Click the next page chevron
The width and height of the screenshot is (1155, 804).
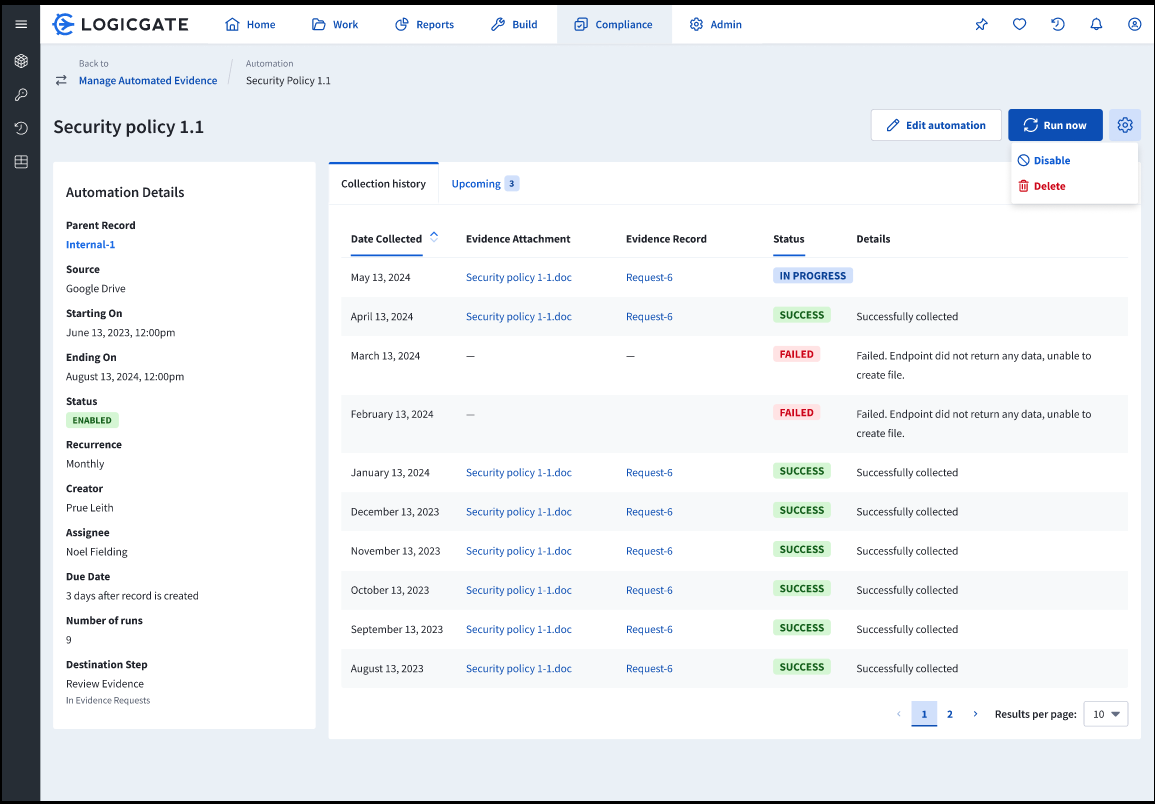(x=975, y=714)
